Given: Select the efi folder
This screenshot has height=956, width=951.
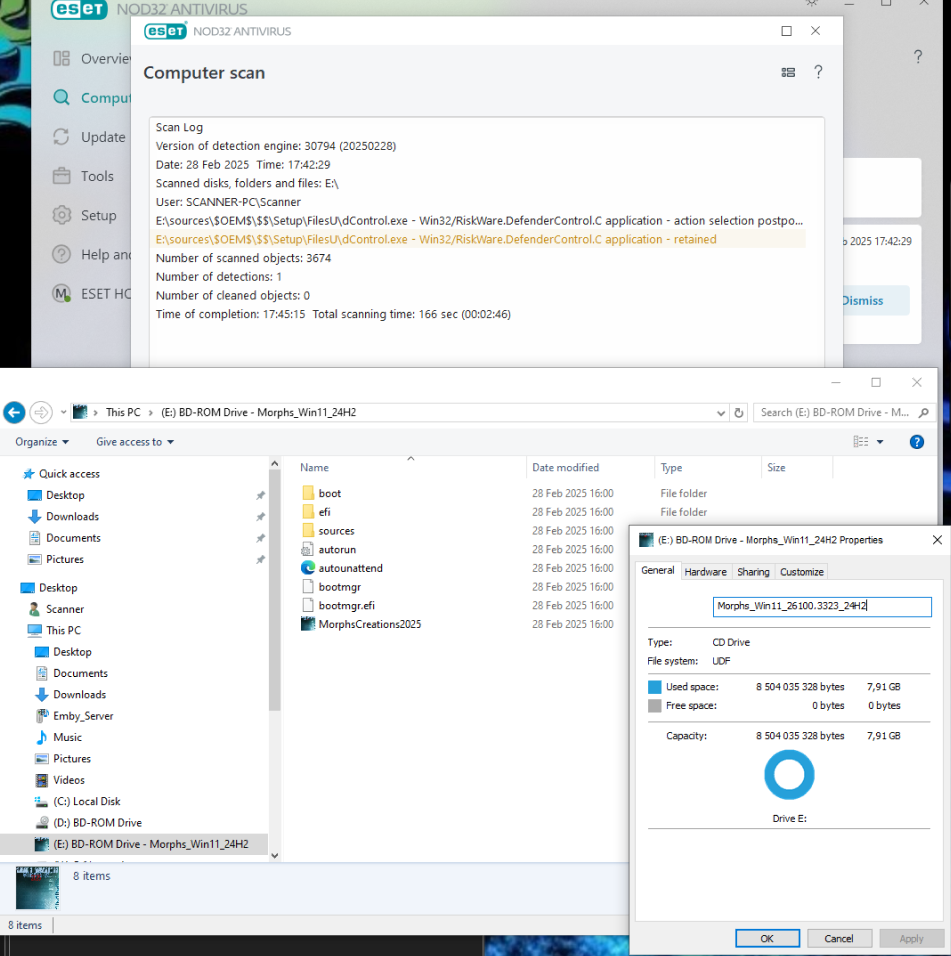Looking at the screenshot, I should 324,512.
